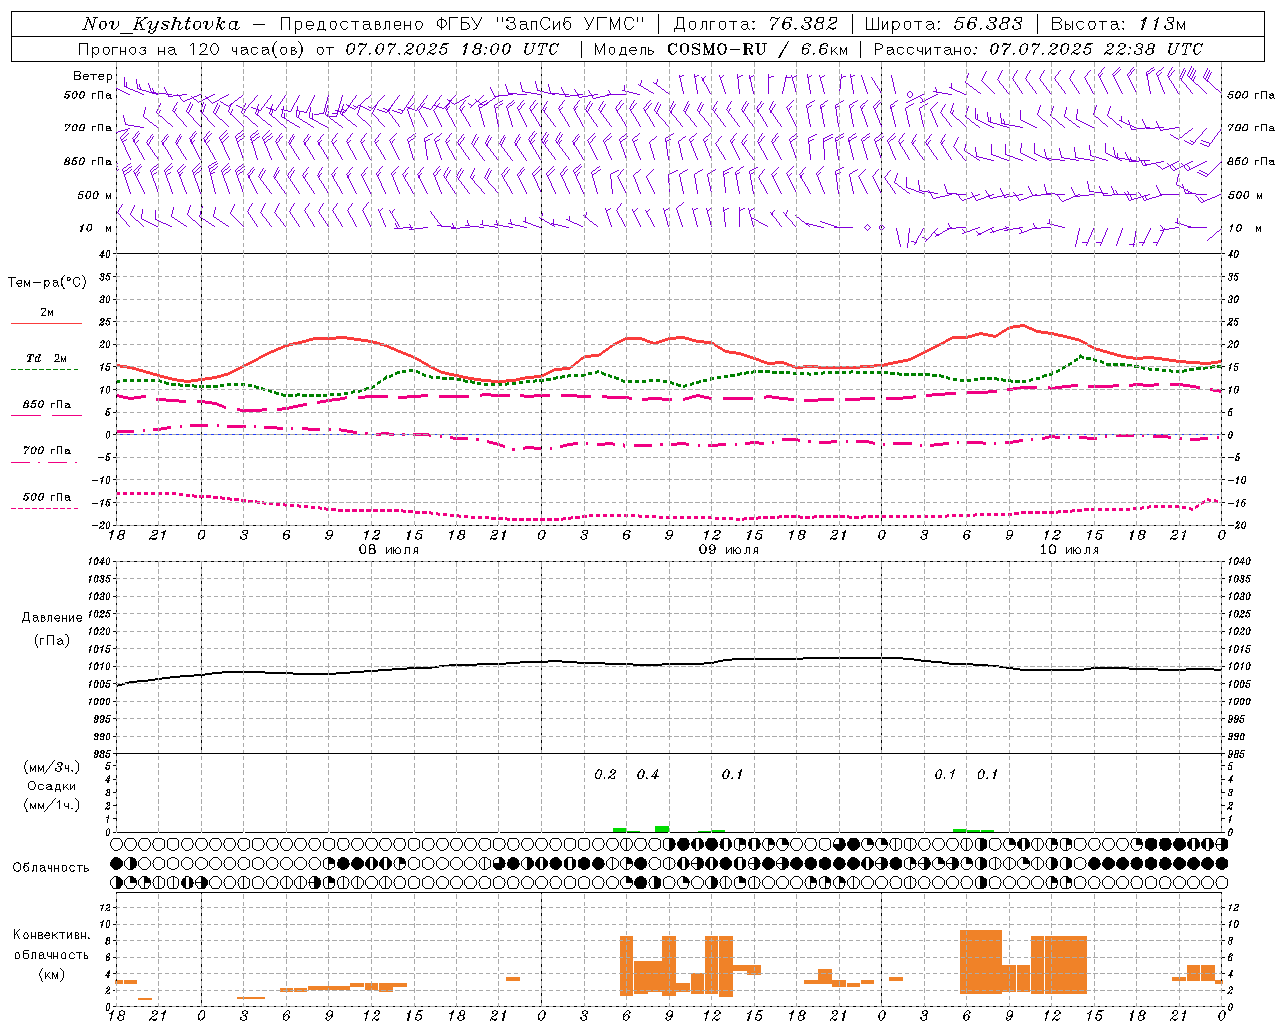Click the 10 м level label left of the wind panel
The width and height of the screenshot is (1280, 1024).
pos(95,228)
